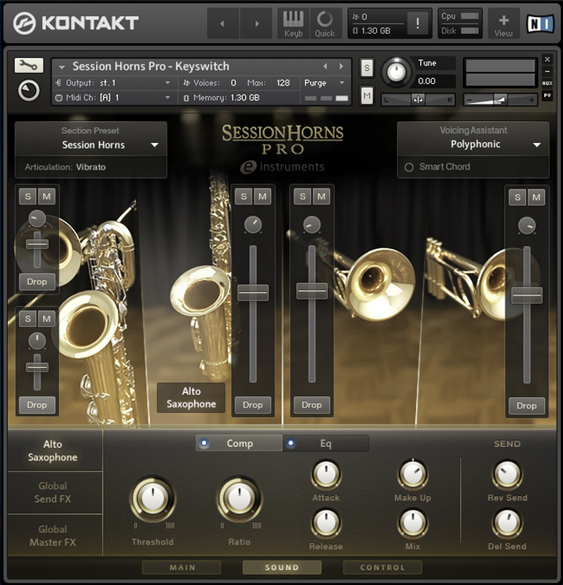This screenshot has width=563, height=585.
Task: Click the far-right channel volume fader
Action: coord(527,295)
